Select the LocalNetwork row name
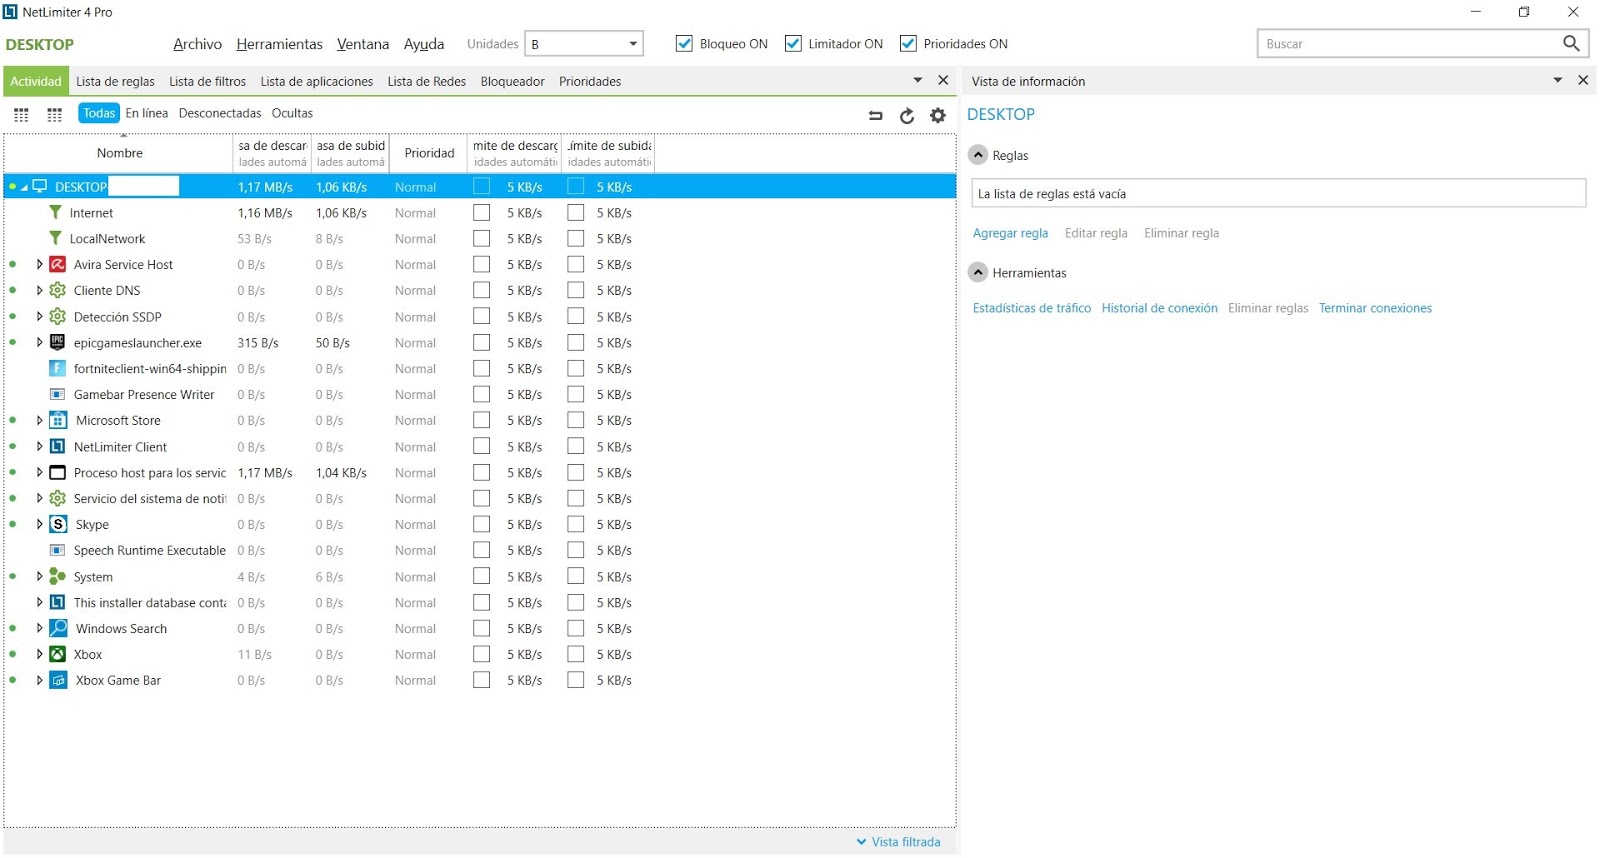Viewport: 1600px width, 858px height. 108,238
